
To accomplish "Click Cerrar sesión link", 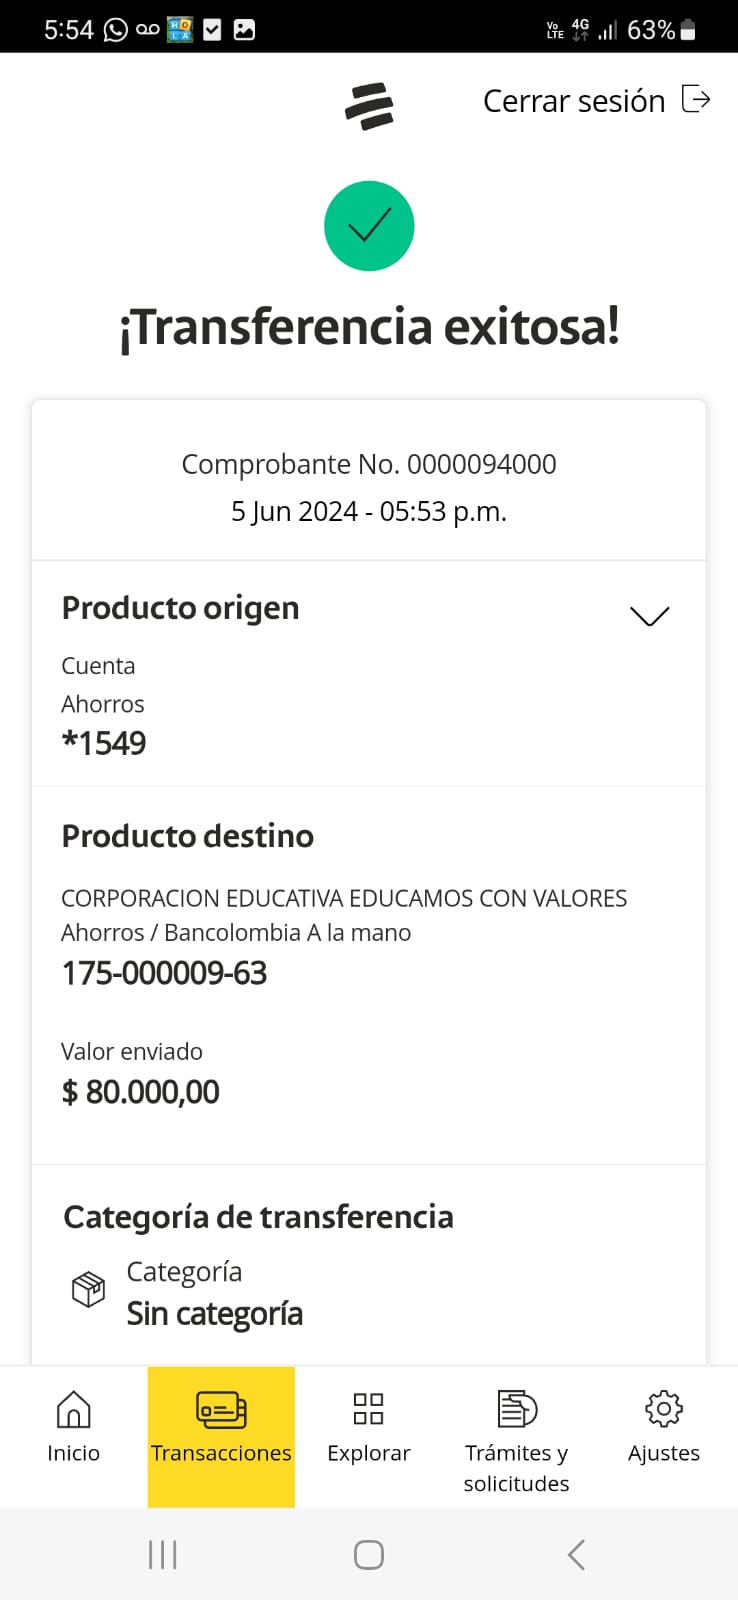I will (574, 101).
